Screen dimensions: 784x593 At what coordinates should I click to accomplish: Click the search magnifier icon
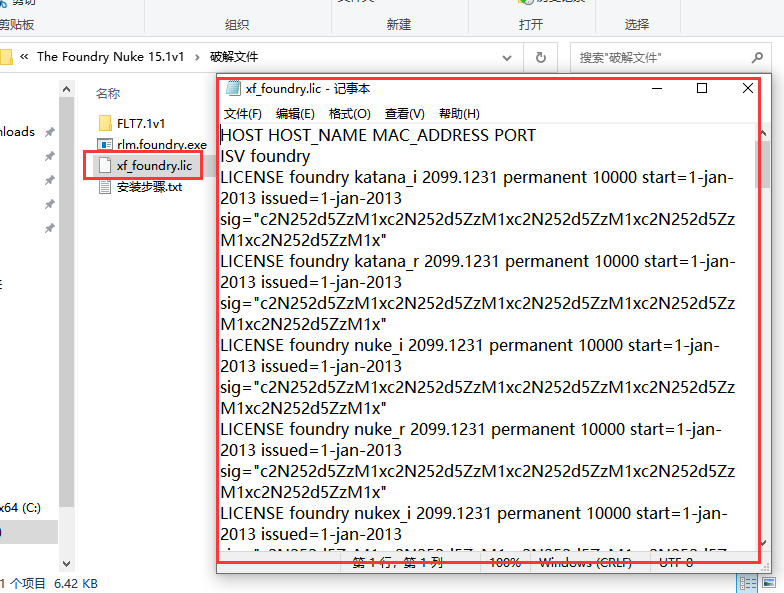tap(757, 58)
